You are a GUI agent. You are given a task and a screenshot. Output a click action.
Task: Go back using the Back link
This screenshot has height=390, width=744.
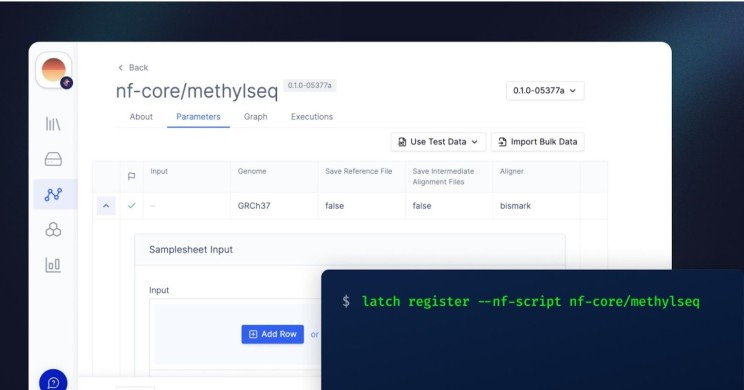(133, 67)
